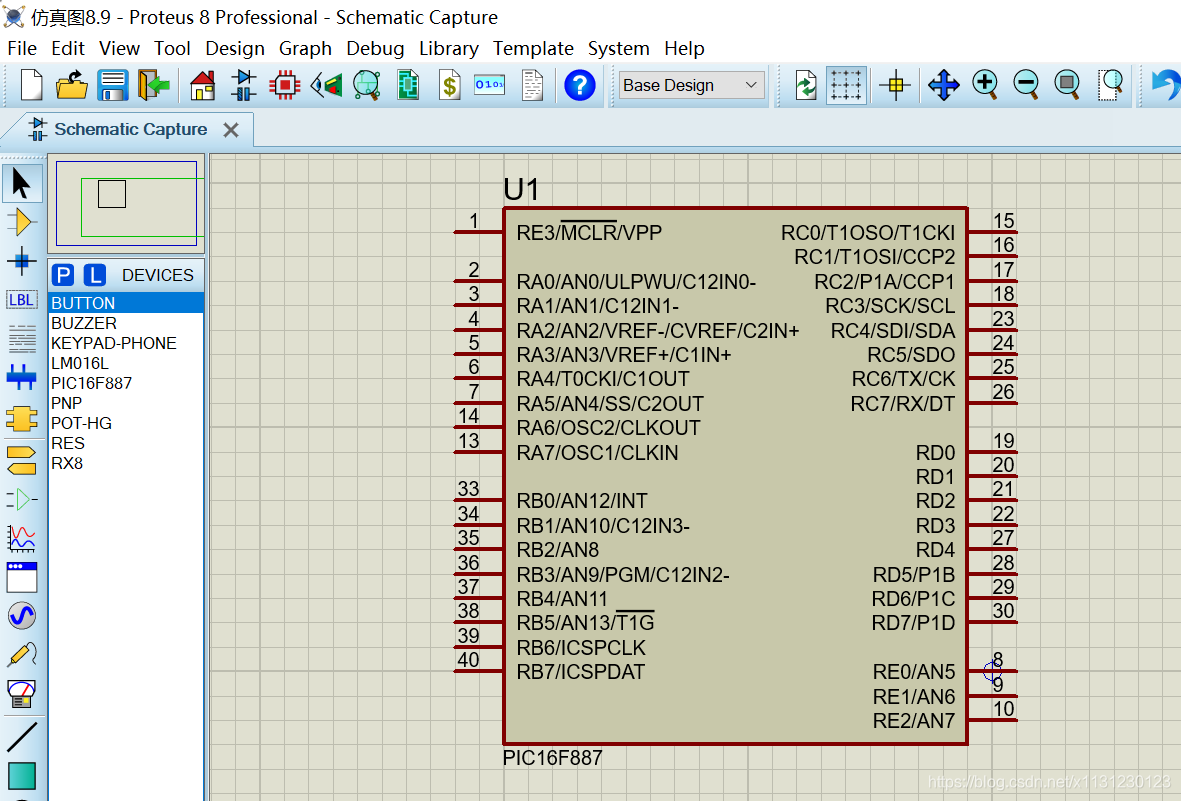Viewport: 1181px width, 801px height.
Task: Click the Center at Cursor pan icon
Action: (943, 84)
